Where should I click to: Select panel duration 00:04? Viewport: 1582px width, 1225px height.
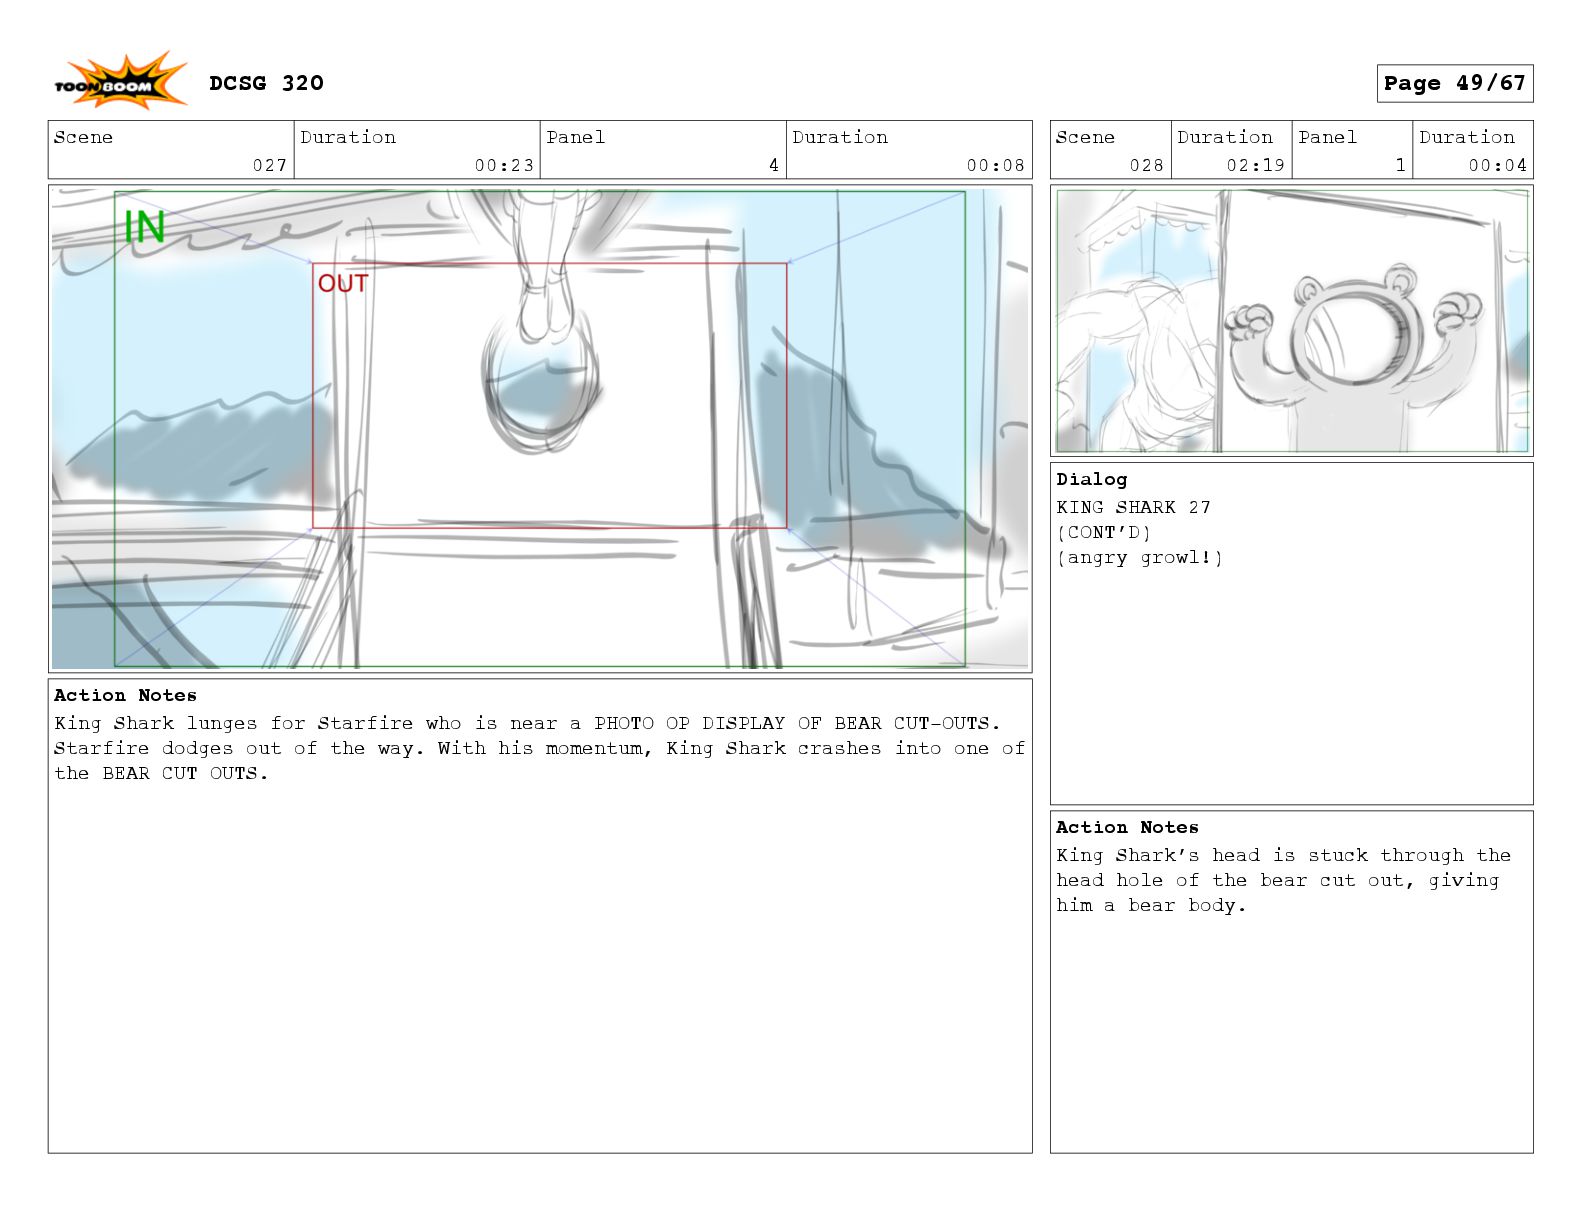tap(1497, 165)
